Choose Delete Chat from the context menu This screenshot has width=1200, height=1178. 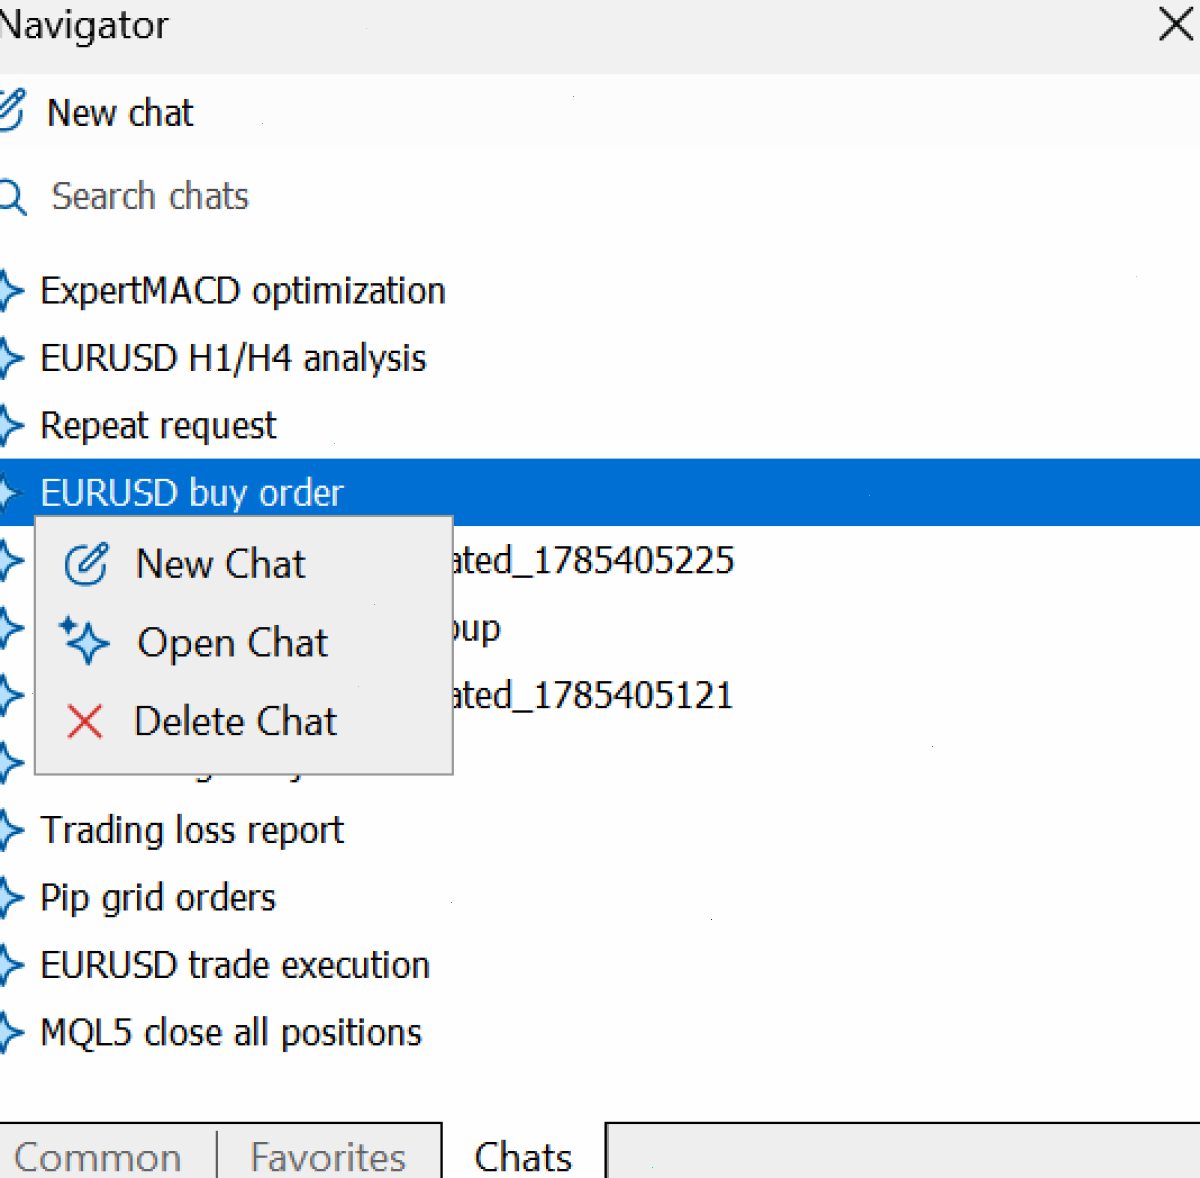pyautogui.click(x=243, y=722)
